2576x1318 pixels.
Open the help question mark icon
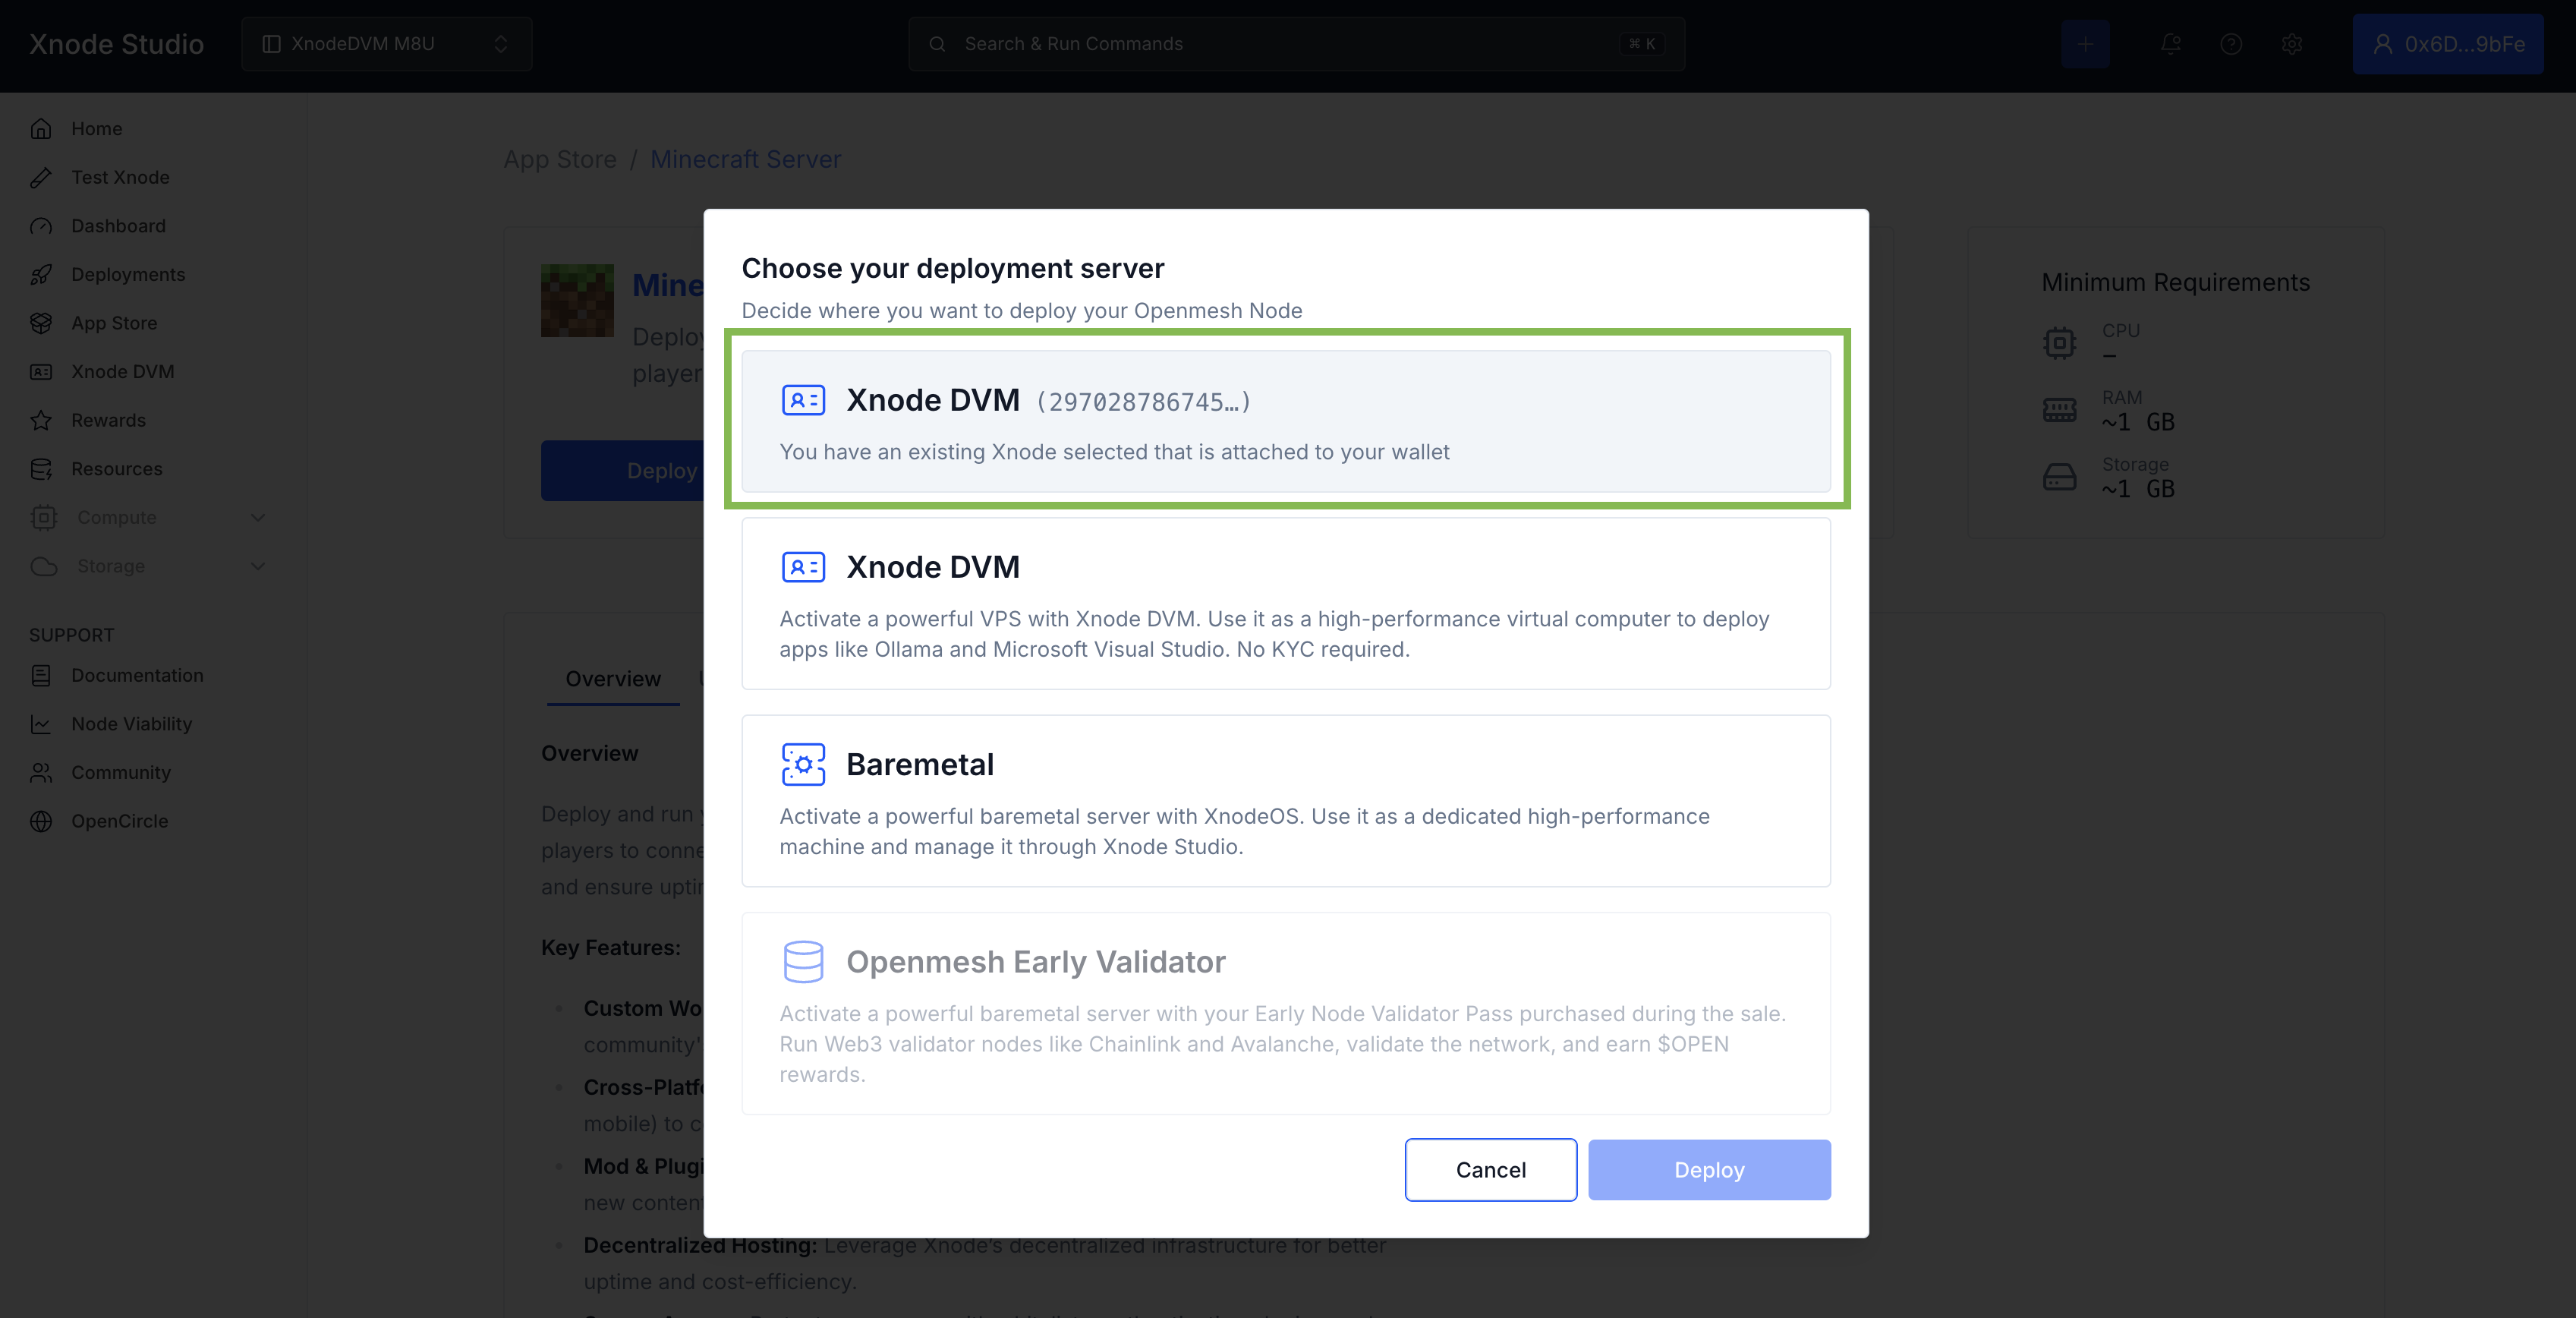2230,44
